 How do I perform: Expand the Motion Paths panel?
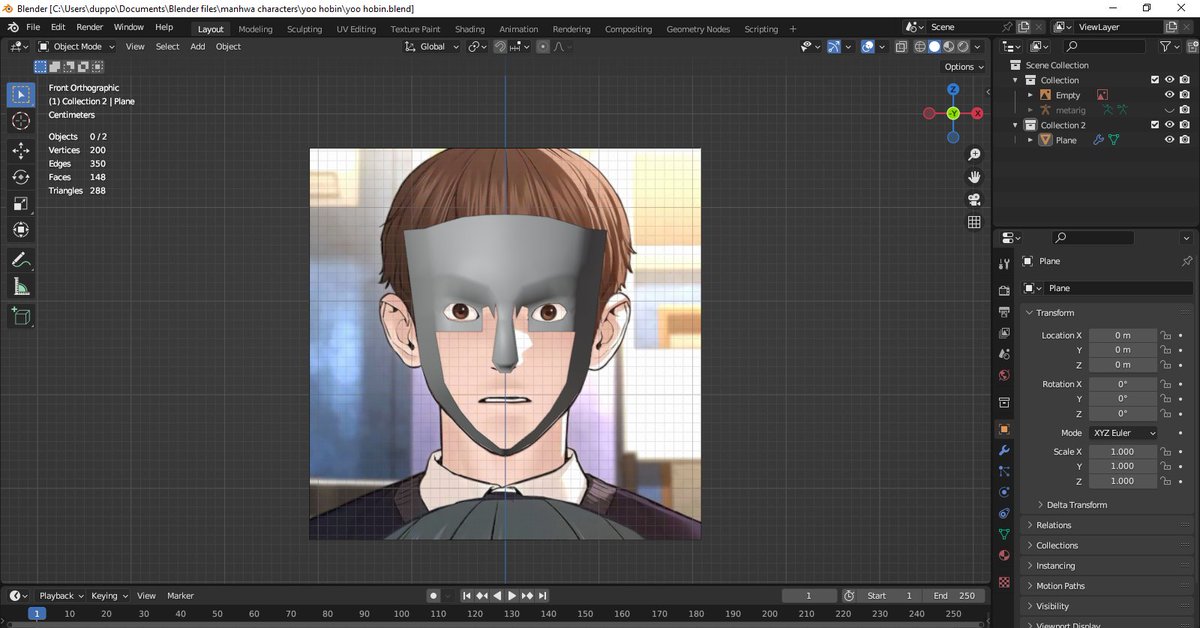[1106, 586]
